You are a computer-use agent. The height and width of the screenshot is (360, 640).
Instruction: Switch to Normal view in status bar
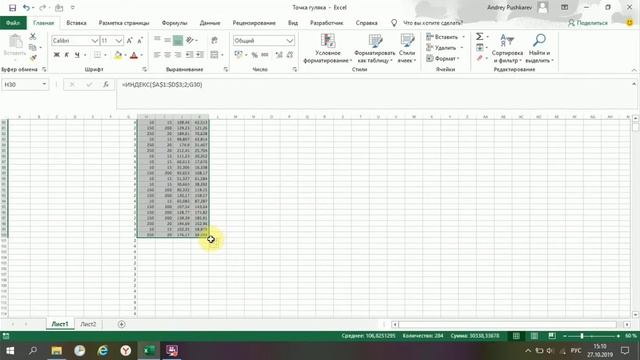[x=516, y=336]
